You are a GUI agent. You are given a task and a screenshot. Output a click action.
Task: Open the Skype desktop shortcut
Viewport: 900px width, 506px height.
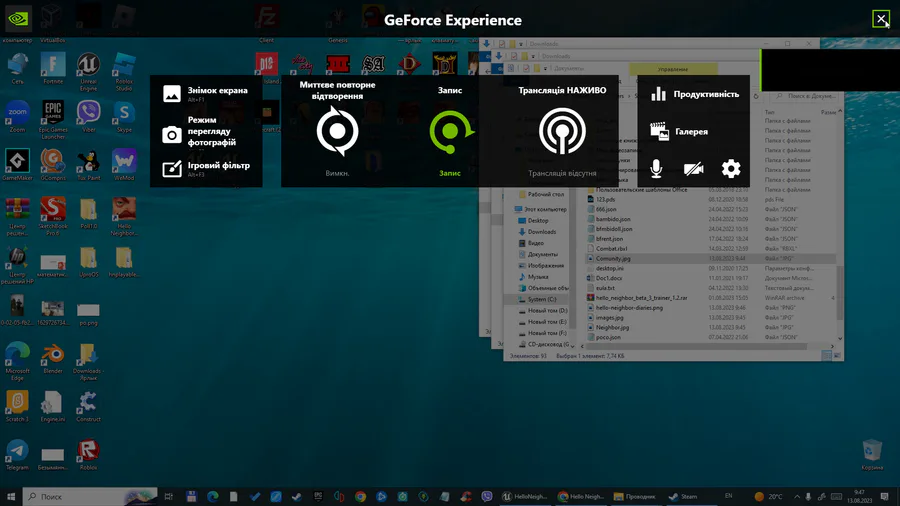[x=124, y=117]
